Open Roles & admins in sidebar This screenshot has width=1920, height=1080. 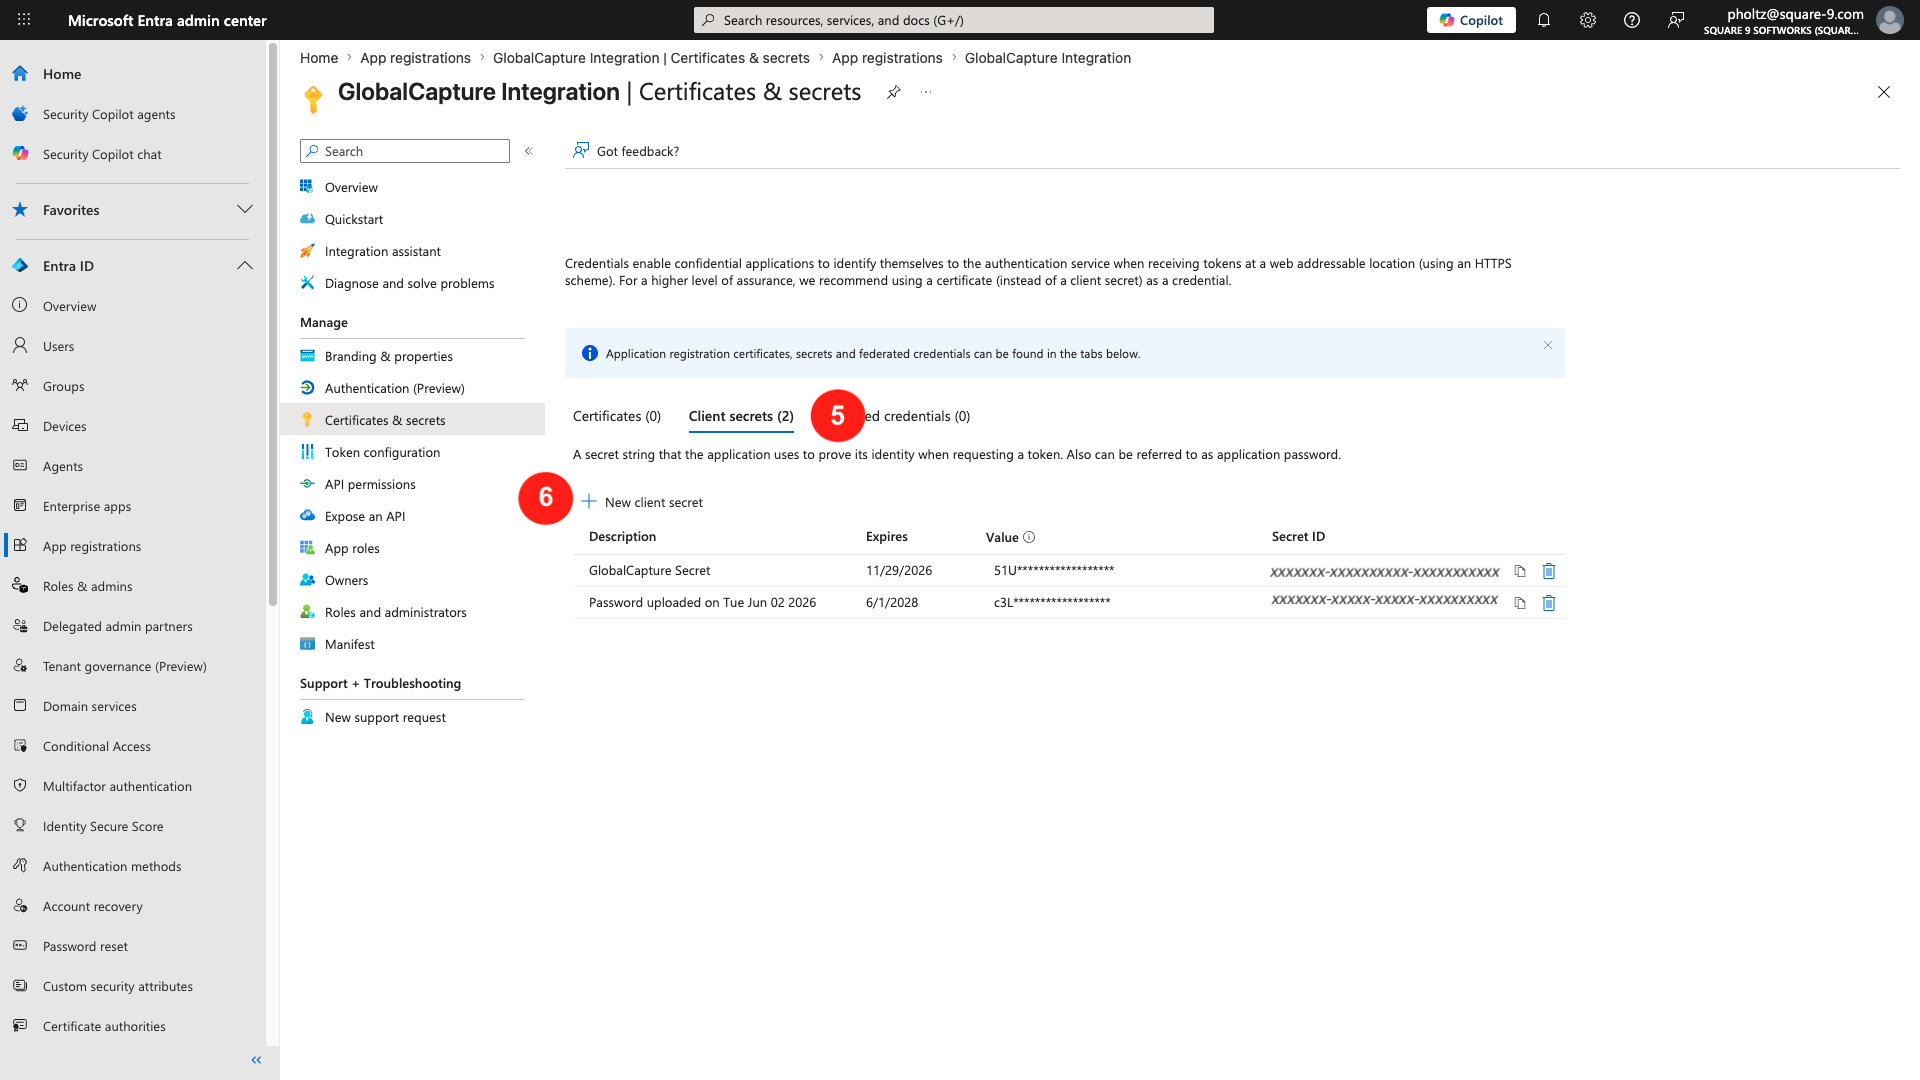[x=87, y=586]
